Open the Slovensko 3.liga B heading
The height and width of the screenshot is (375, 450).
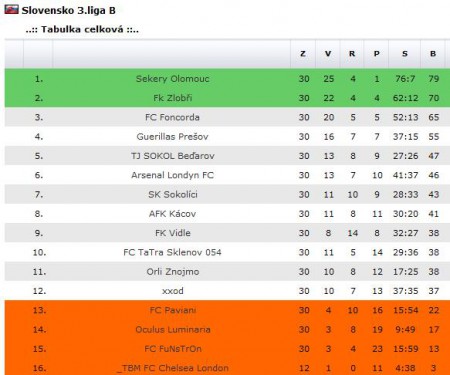tap(68, 10)
